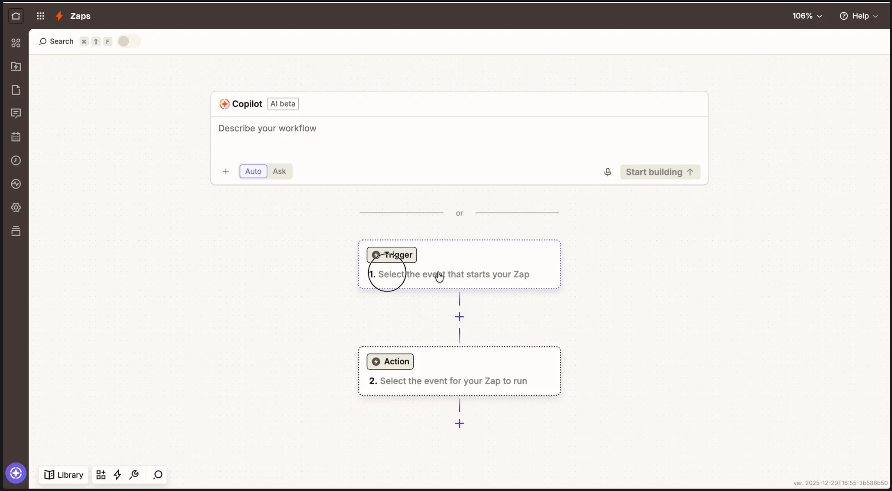Open the 106% zoom dropdown

pos(807,16)
